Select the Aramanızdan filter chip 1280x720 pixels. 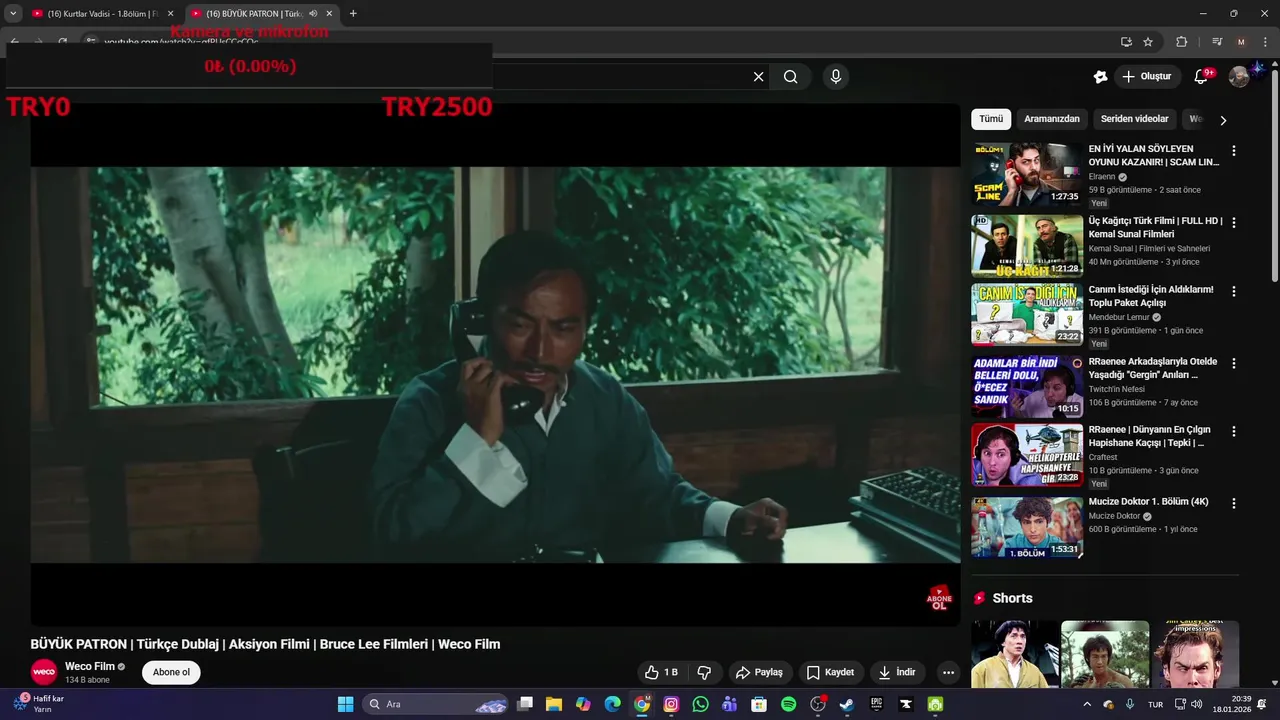coord(1052,119)
